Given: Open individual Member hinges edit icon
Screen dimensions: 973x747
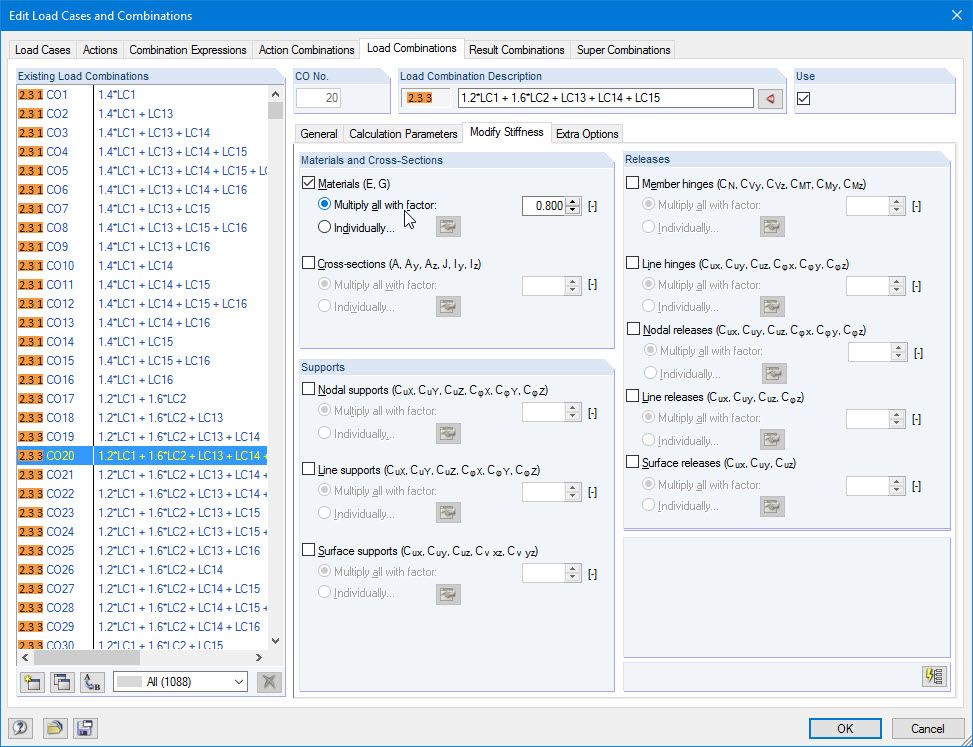Looking at the screenshot, I should tap(772, 226).
